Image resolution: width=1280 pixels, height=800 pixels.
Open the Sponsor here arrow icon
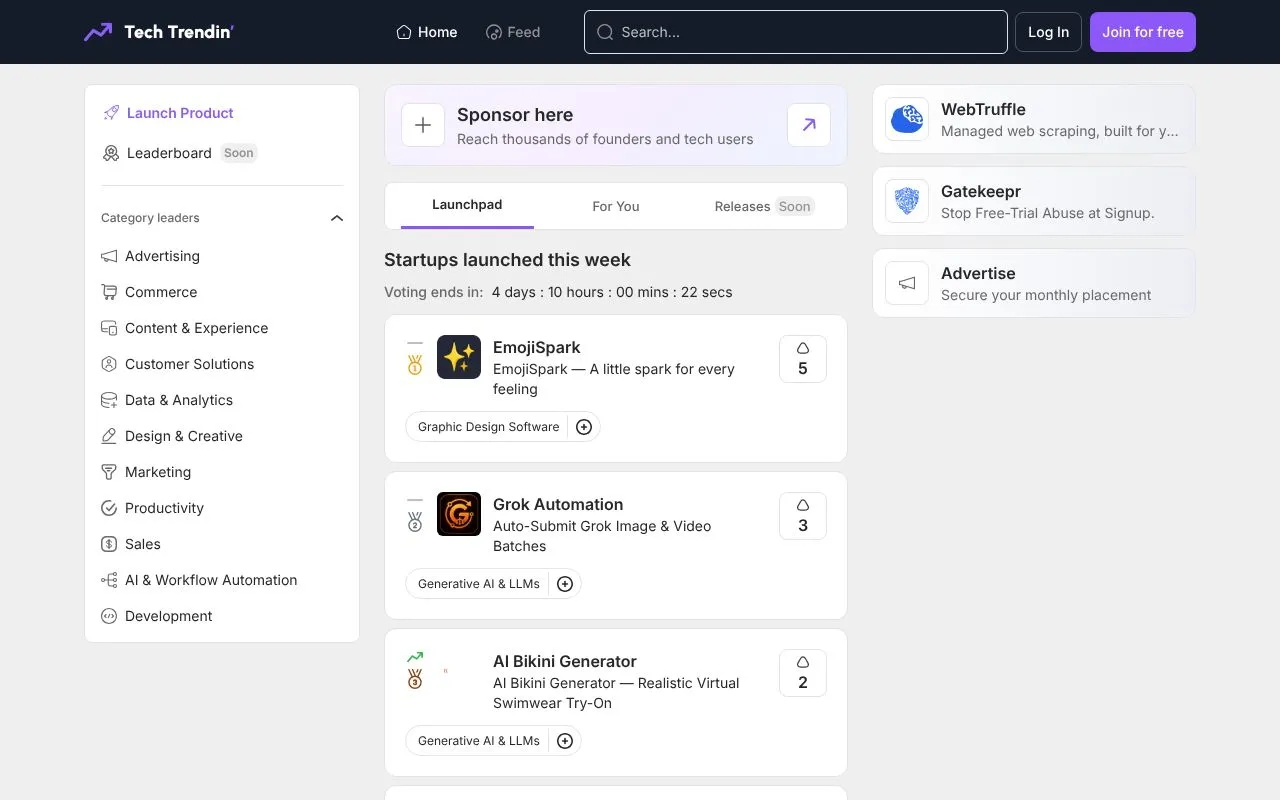[809, 125]
